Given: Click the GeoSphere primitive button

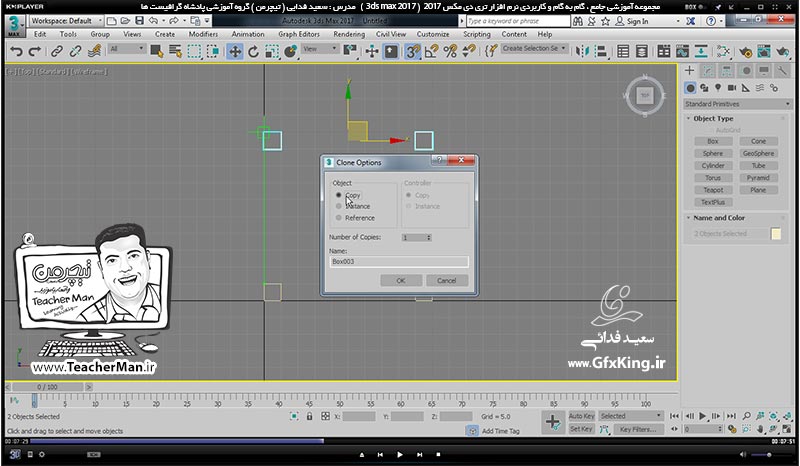Looking at the screenshot, I should pyautogui.click(x=758, y=153).
